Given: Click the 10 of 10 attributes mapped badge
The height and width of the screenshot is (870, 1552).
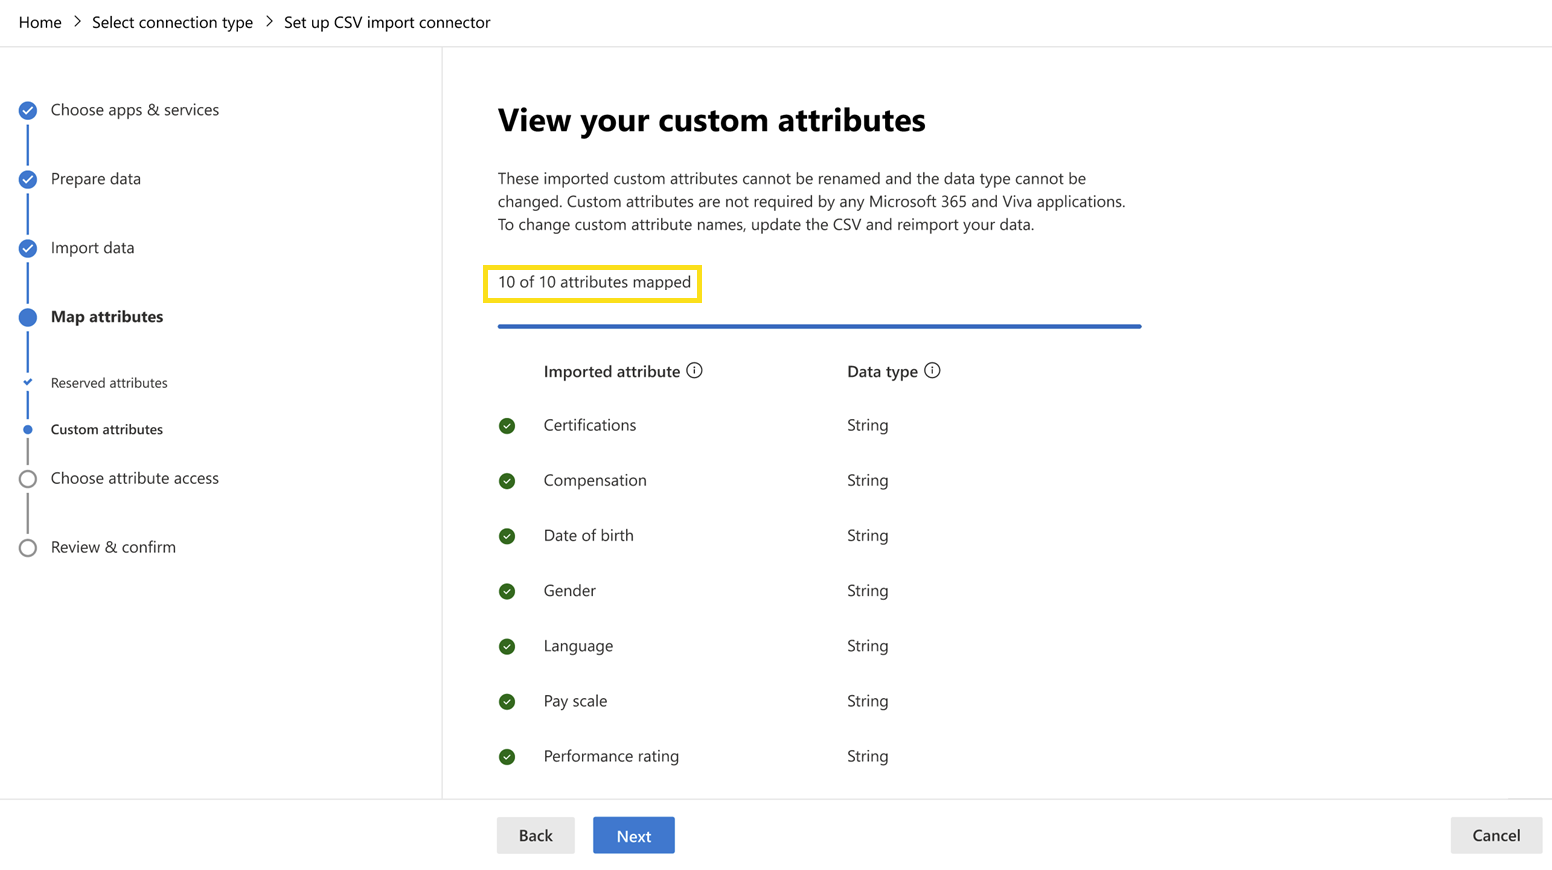Looking at the screenshot, I should 592,283.
